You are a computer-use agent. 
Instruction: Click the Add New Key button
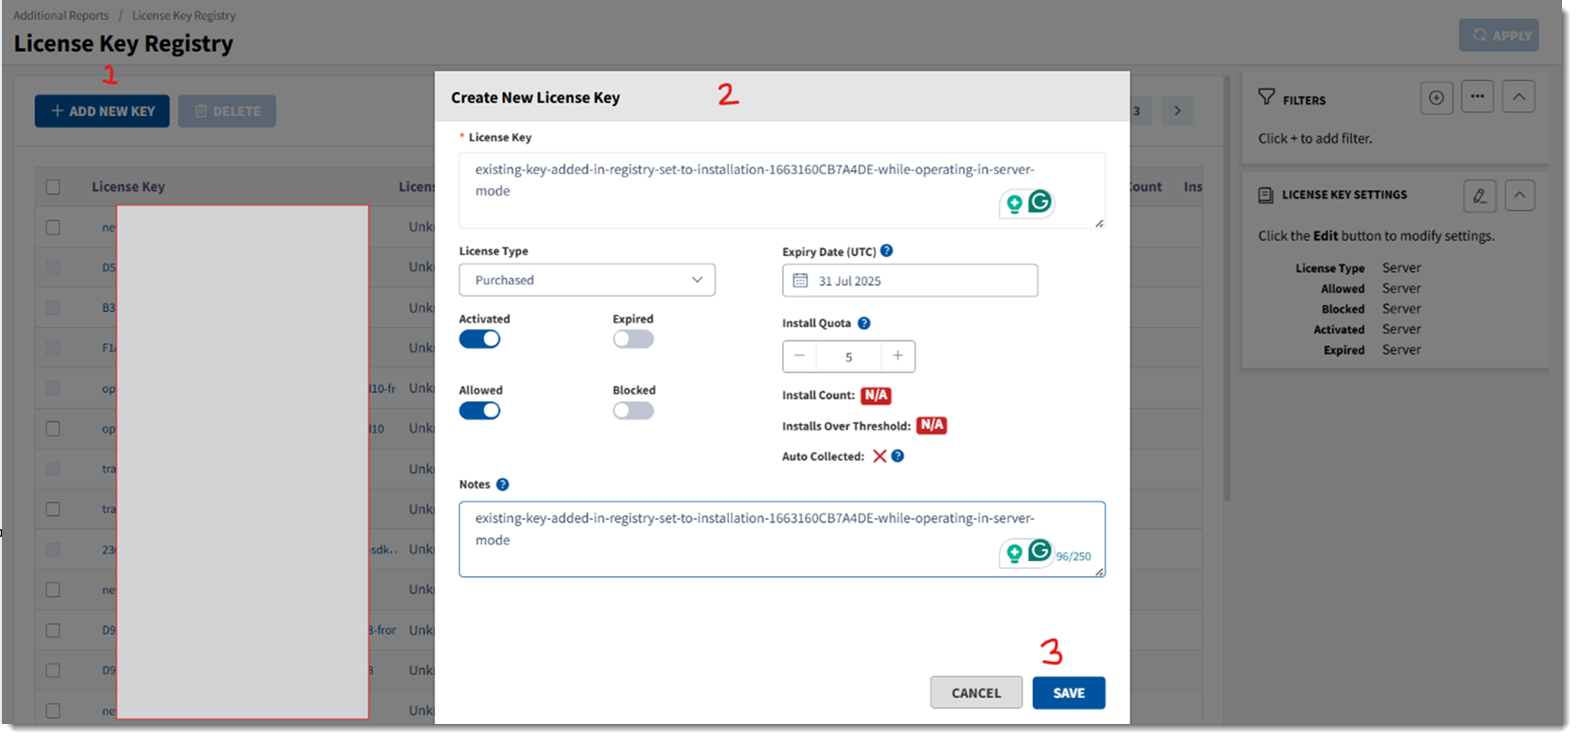pyautogui.click(x=102, y=111)
